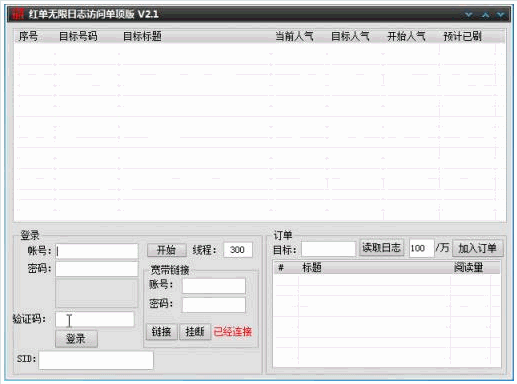
Task: Click the 挂断 disconnect button
Action: (195, 332)
